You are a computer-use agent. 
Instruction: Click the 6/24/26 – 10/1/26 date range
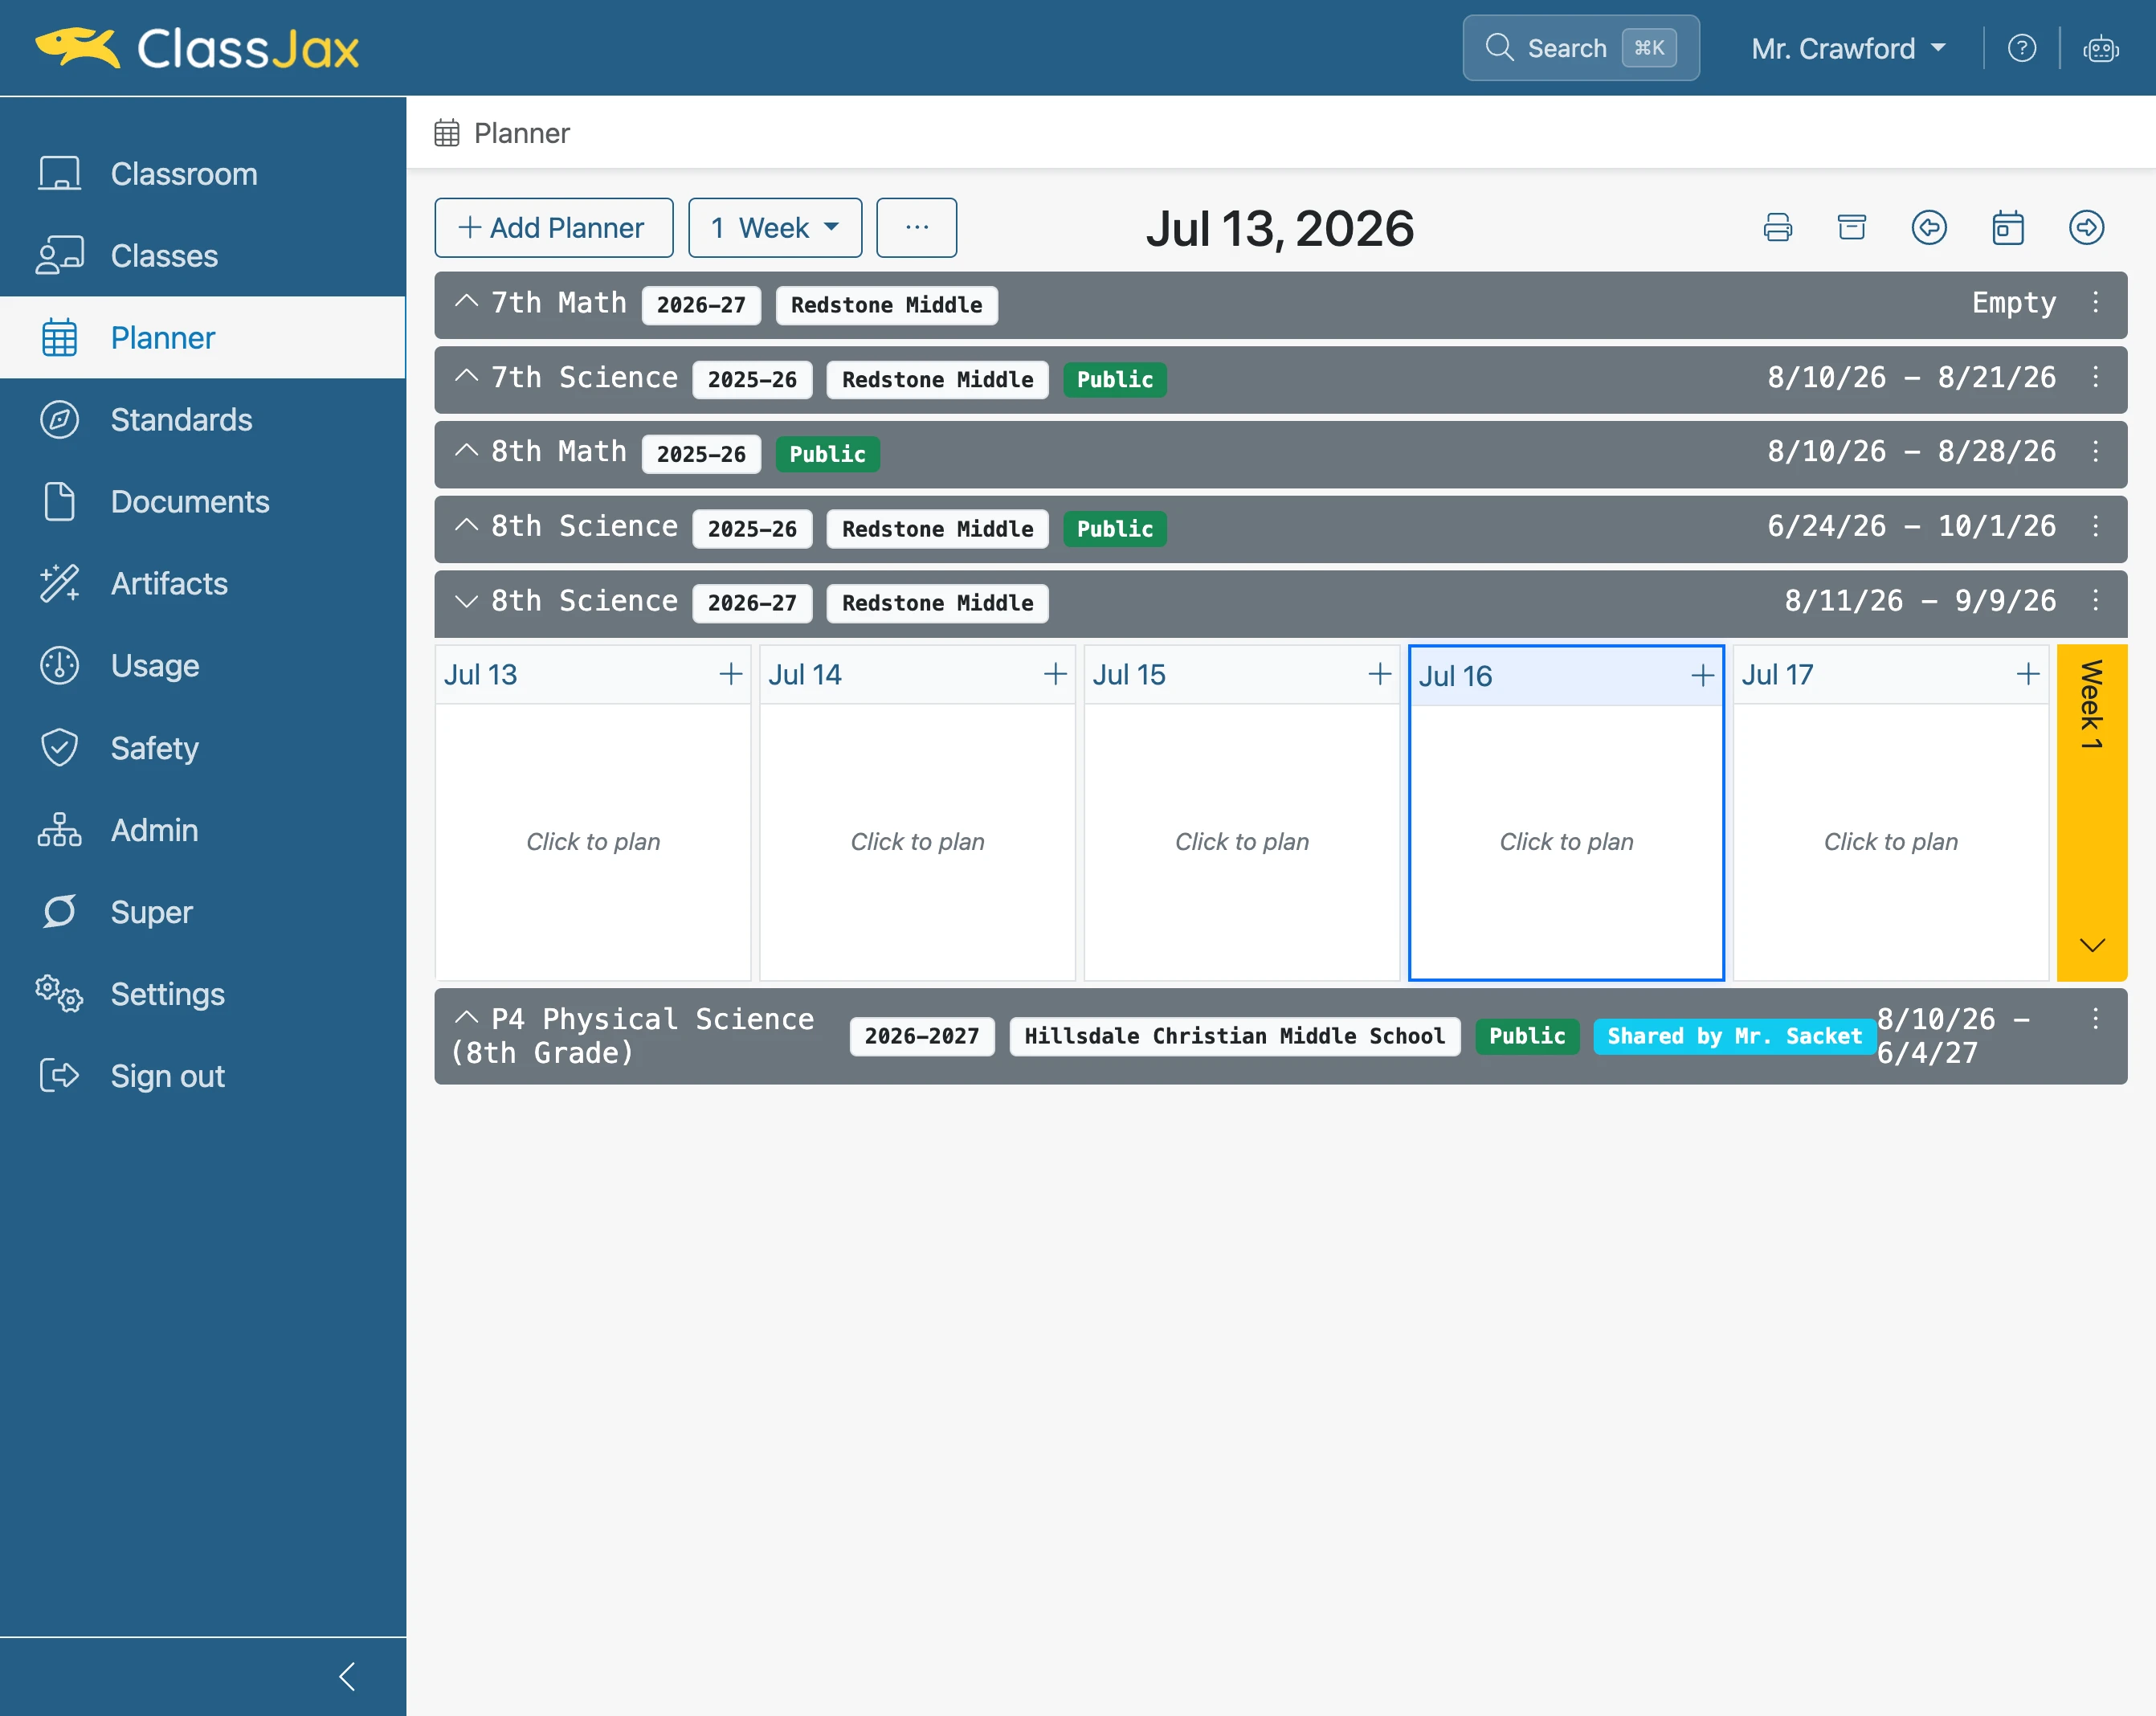[1912, 527]
